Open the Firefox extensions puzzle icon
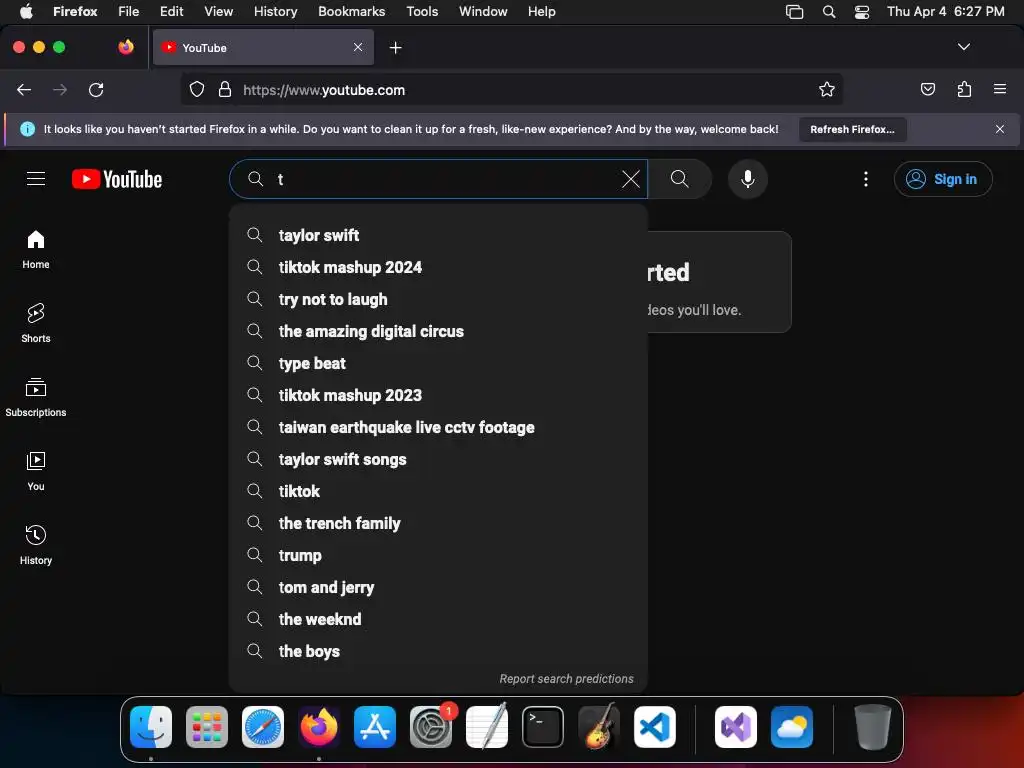1024x768 pixels. pos(964,89)
